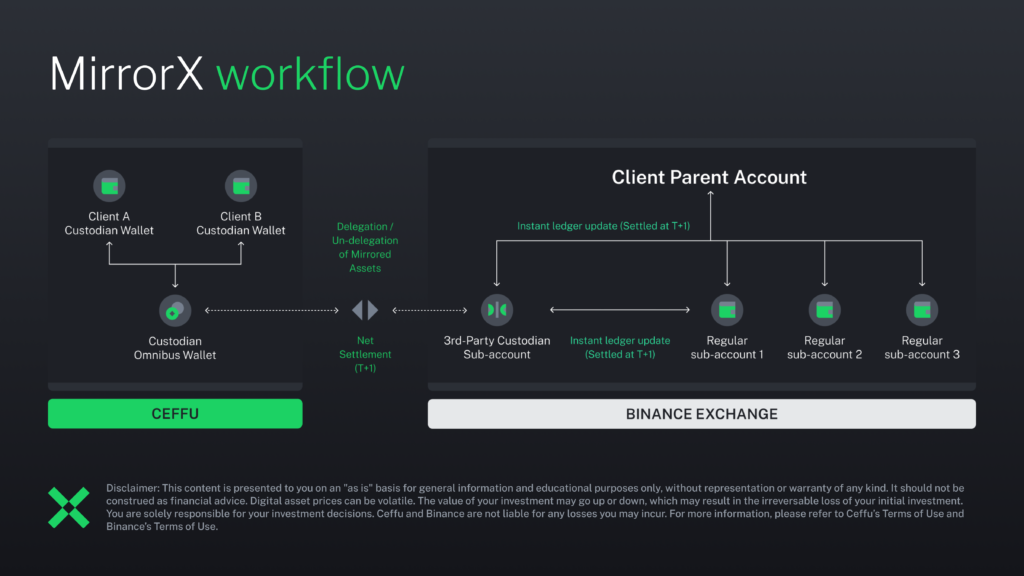Click the Regular sub-account 1 wallet icon
Image resolution: width=1024 pixels, height=576 pixels.
(727, 310)
